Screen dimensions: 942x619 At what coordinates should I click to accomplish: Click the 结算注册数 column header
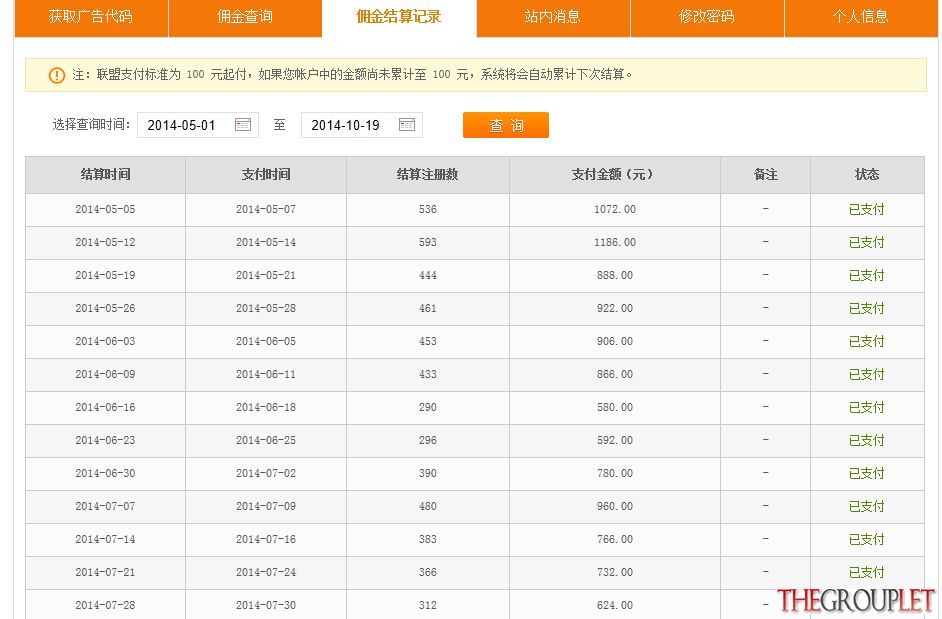coord(428,175)
